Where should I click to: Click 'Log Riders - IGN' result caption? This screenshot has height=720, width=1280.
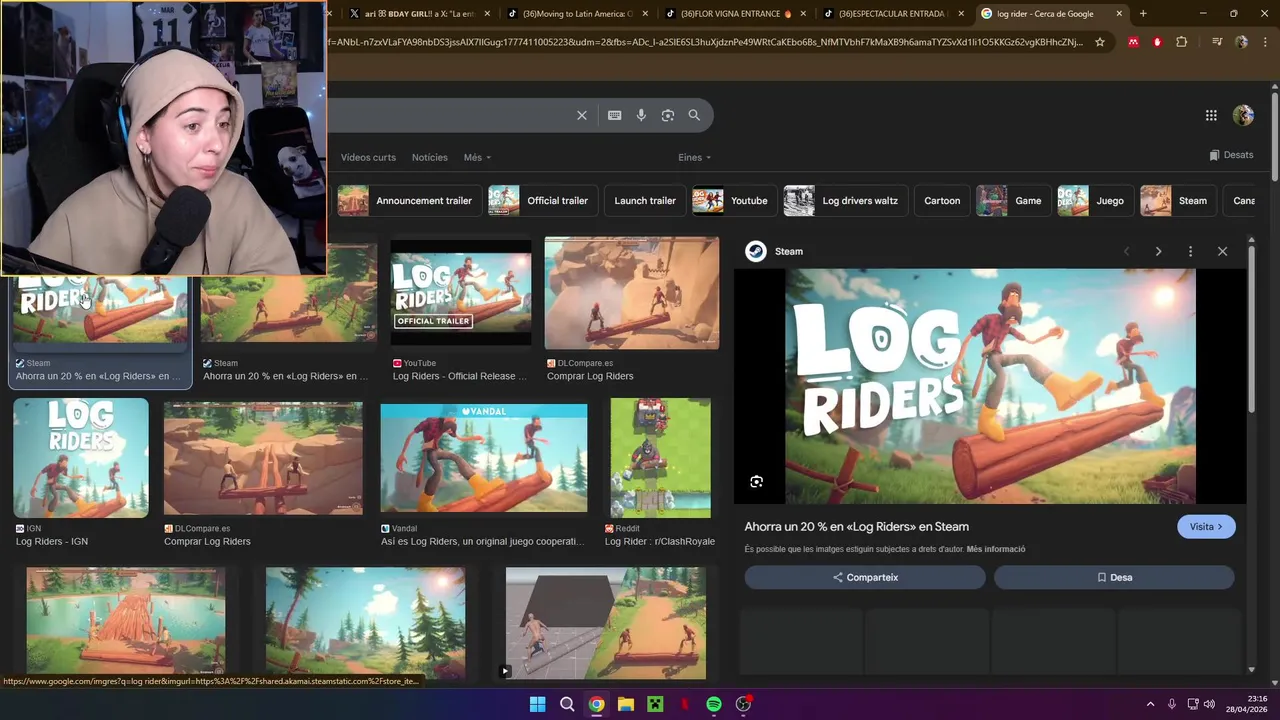point(52,542)
